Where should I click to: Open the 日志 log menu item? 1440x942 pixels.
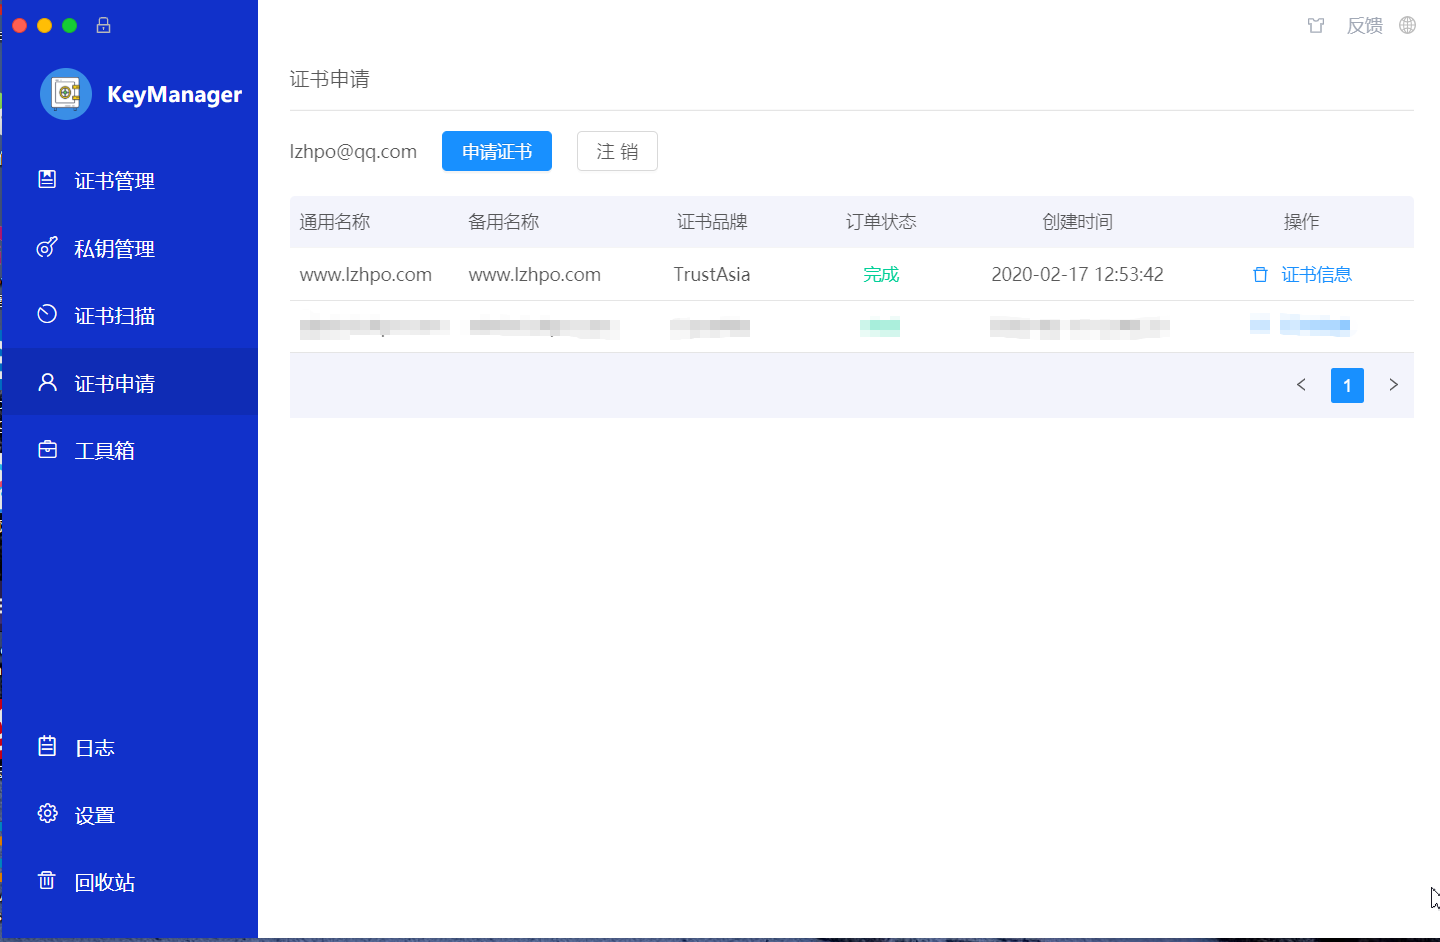pyautogui.click(x=94, y=748)
